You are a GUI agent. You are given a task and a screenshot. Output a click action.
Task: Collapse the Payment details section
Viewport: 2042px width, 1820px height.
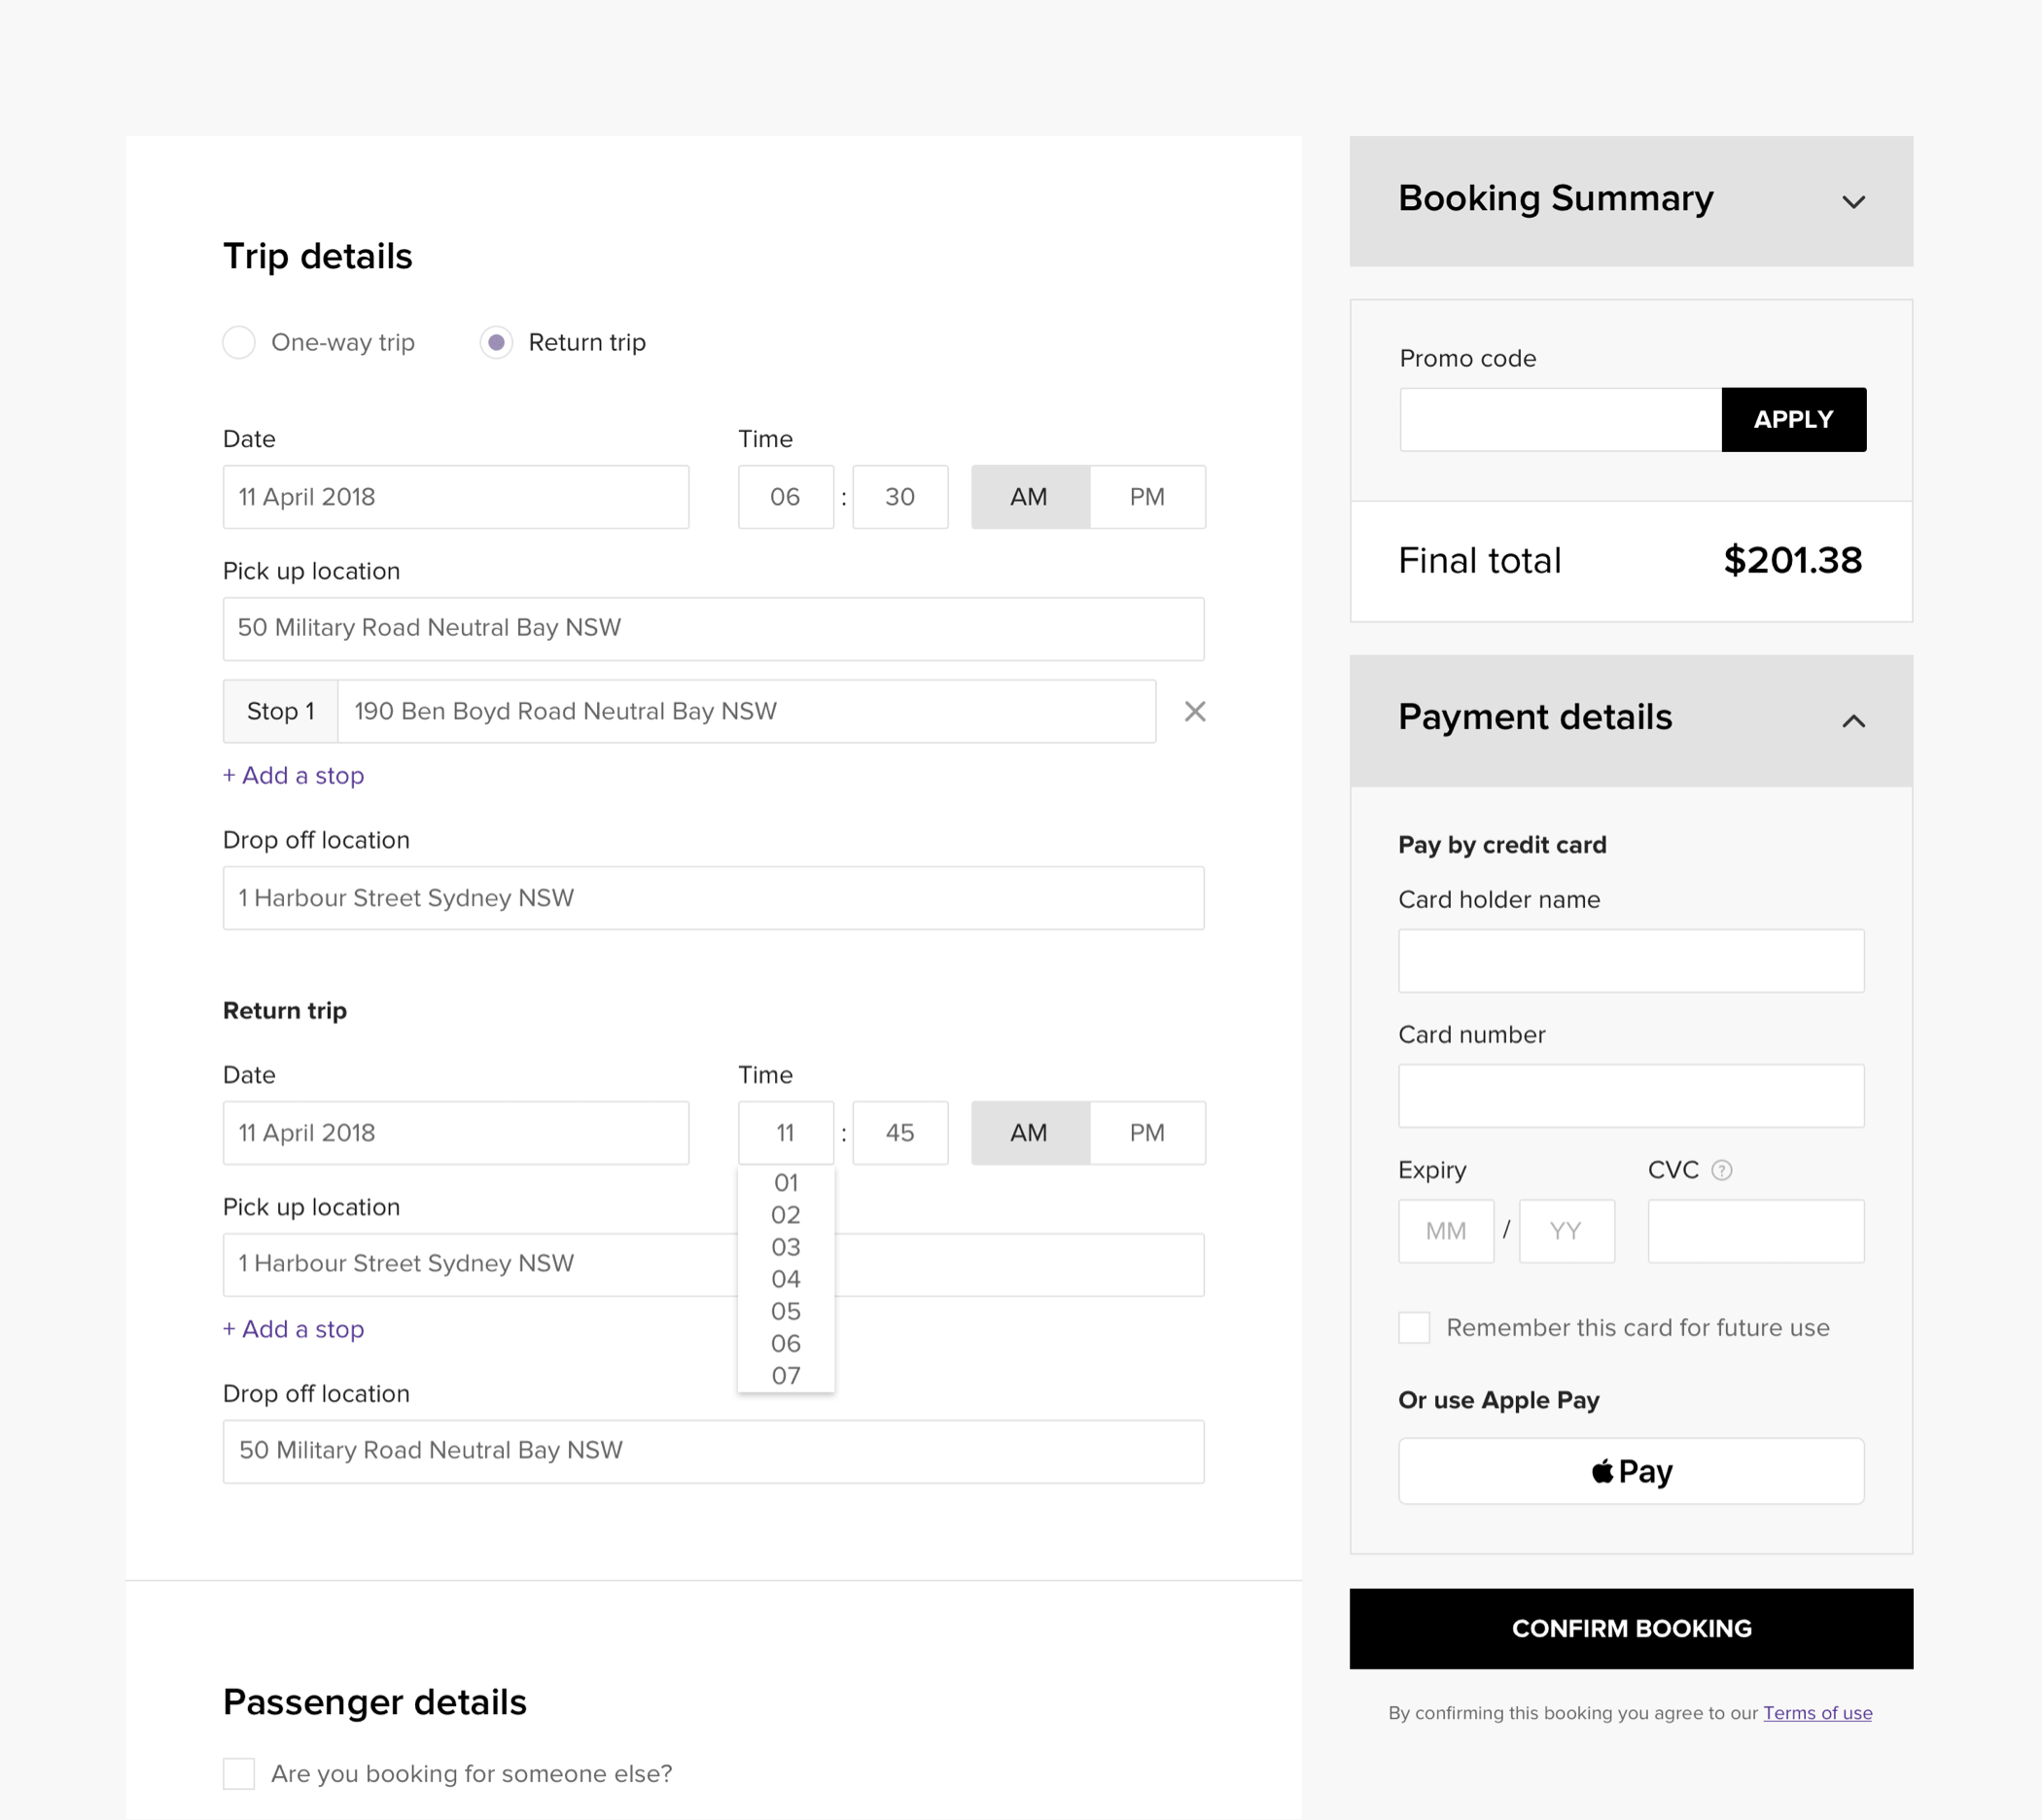[x=1853, y=721]
